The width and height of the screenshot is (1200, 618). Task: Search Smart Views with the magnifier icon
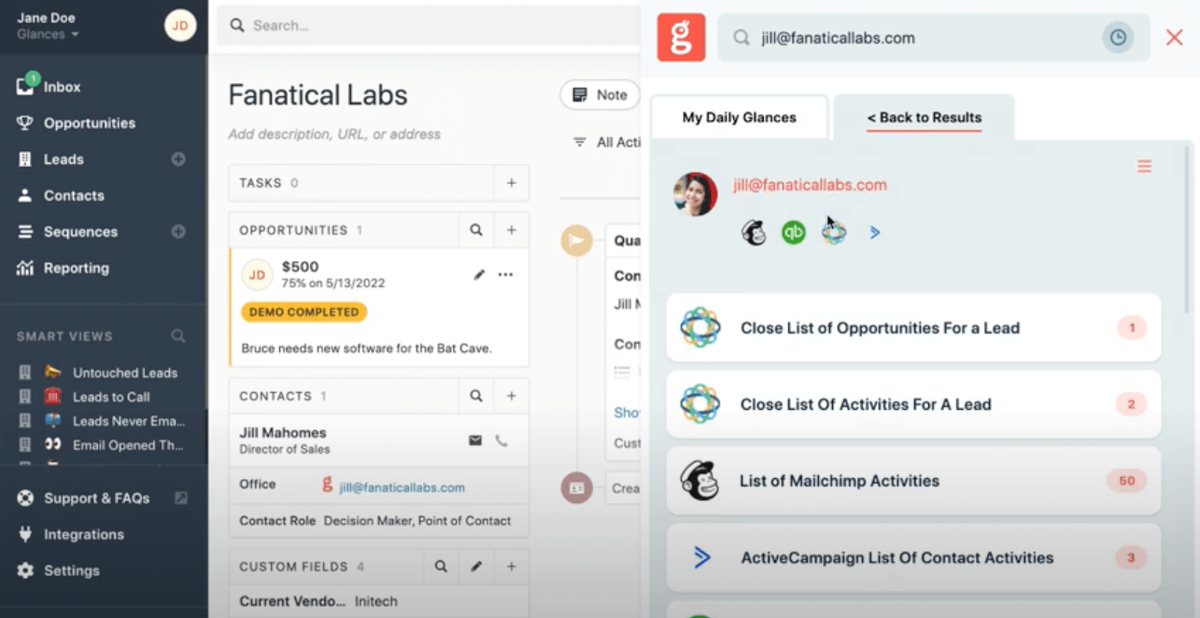178,336
